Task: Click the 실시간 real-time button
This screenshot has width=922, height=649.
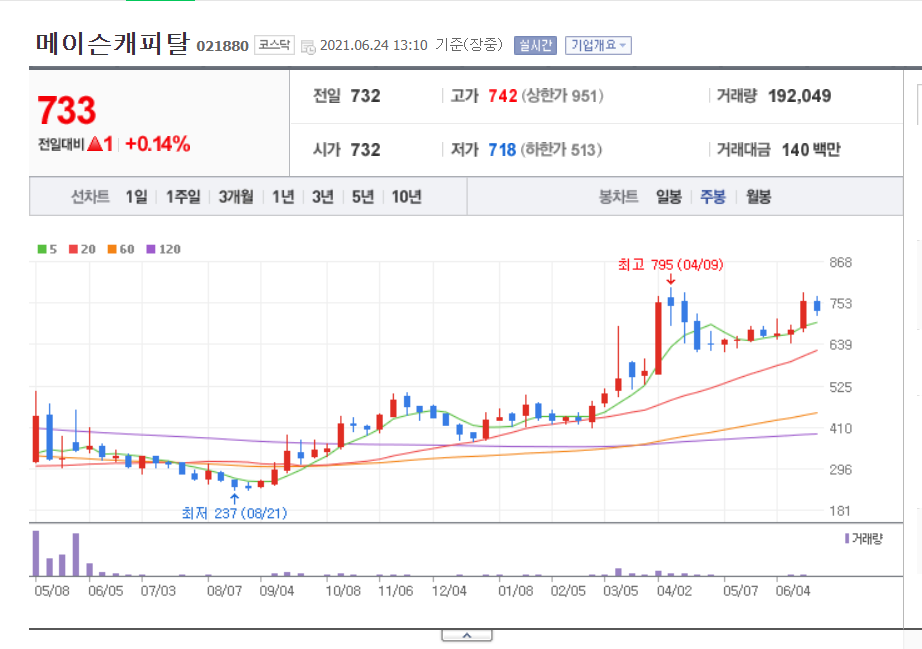Action: [x=535, y=45]
